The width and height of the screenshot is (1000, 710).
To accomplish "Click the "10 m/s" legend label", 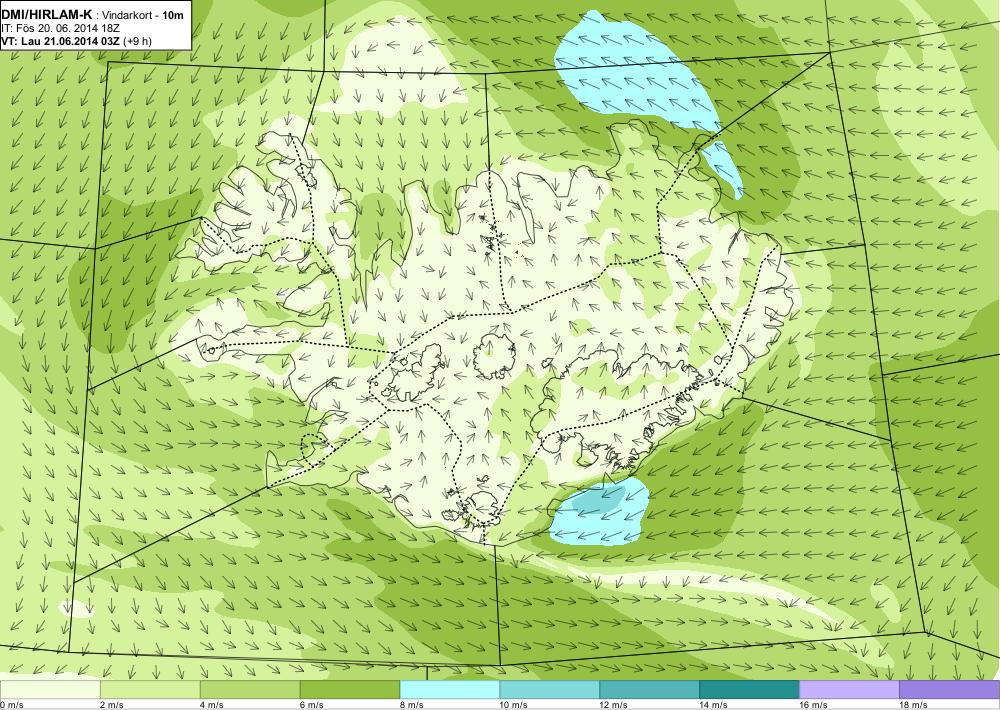I will pos(514,705).
